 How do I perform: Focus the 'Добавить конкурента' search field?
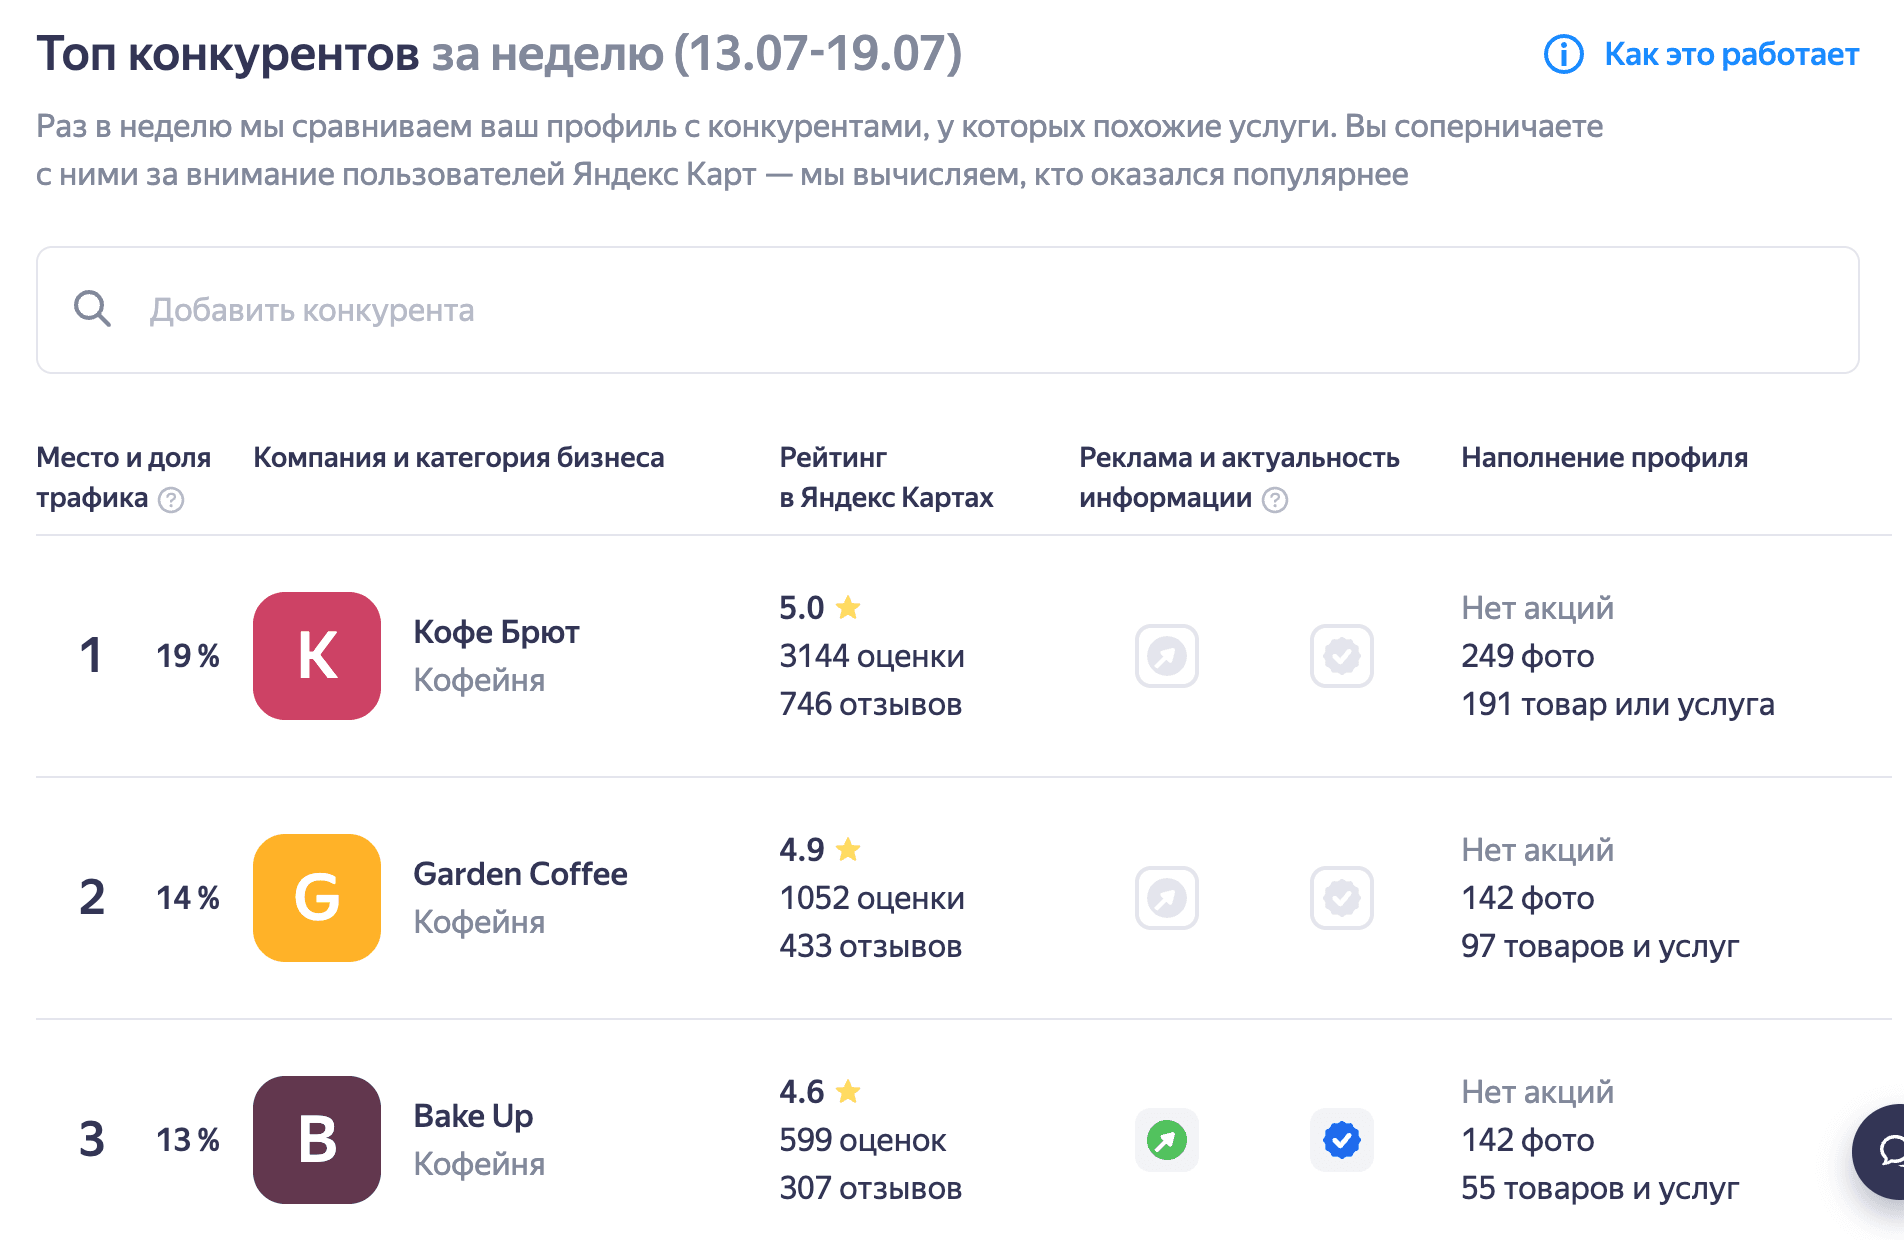click(948, 310)
